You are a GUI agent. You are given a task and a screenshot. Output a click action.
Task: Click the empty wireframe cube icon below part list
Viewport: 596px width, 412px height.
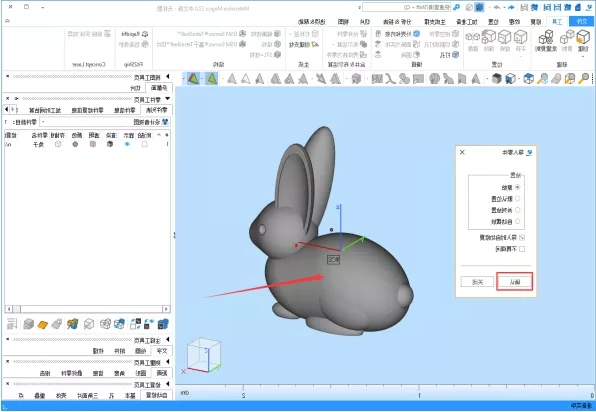pyautogui.click(x=89, y=324)
